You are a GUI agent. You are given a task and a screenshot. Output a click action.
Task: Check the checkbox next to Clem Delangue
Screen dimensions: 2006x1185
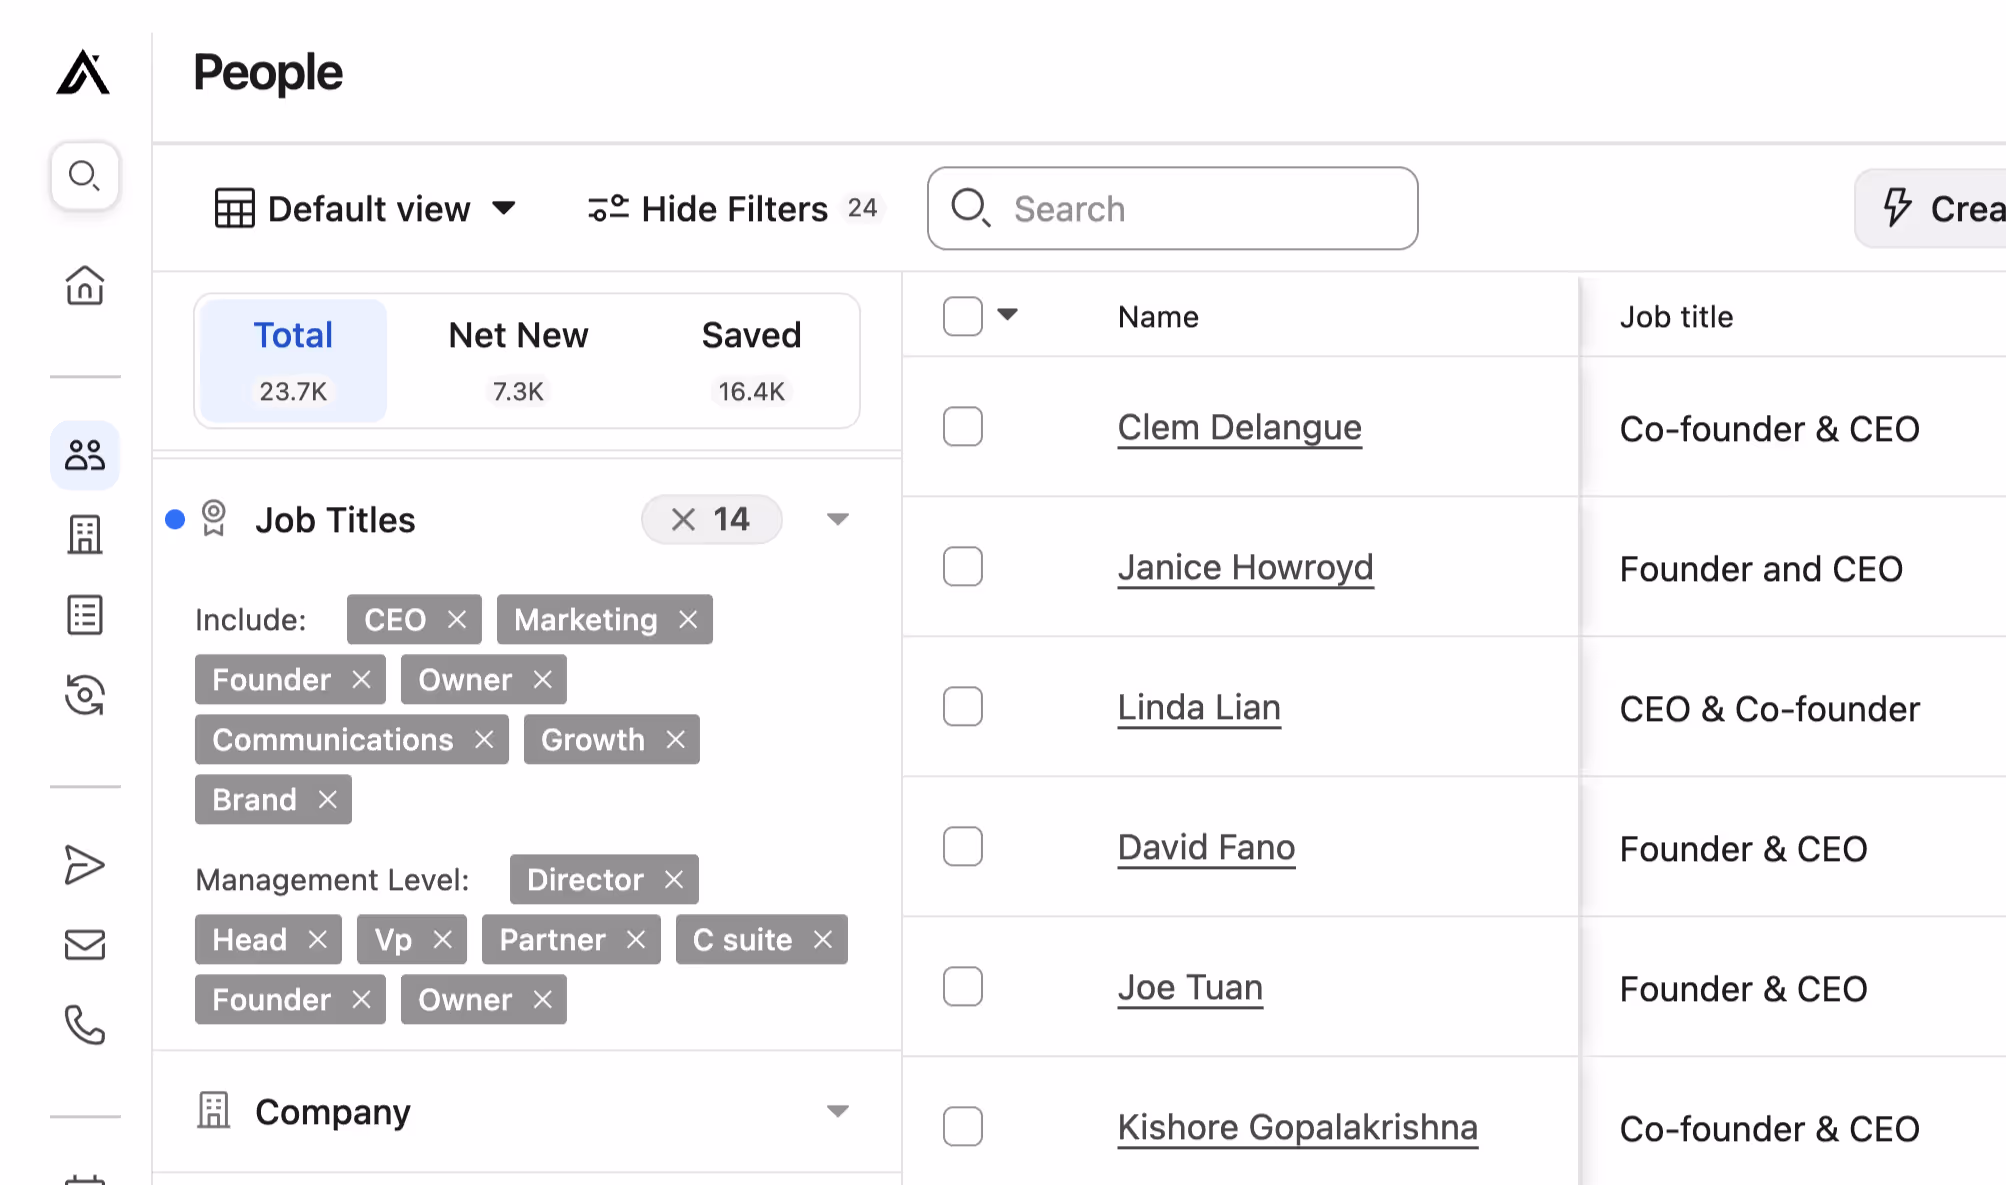point(961,427)
